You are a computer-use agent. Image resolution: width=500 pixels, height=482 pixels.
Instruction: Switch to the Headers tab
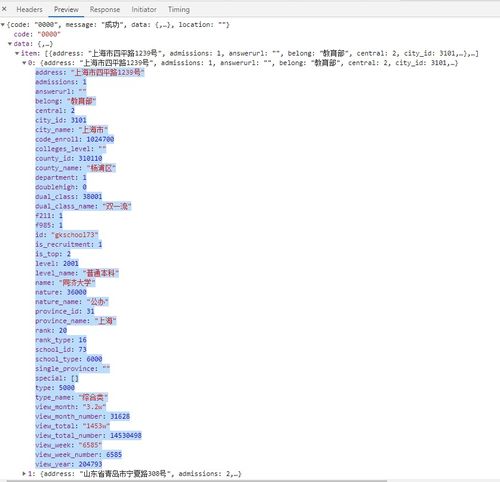[x=29, y=9]
